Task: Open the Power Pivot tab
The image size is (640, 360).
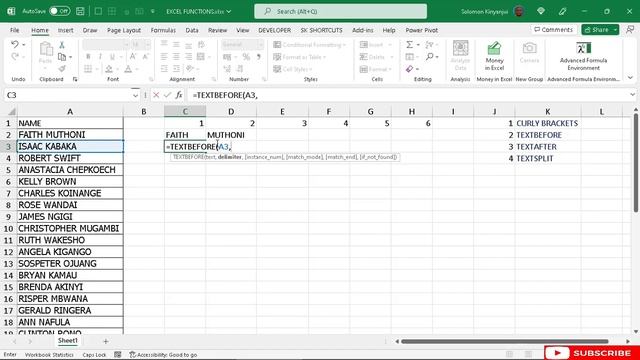Action: pos(421,30)
